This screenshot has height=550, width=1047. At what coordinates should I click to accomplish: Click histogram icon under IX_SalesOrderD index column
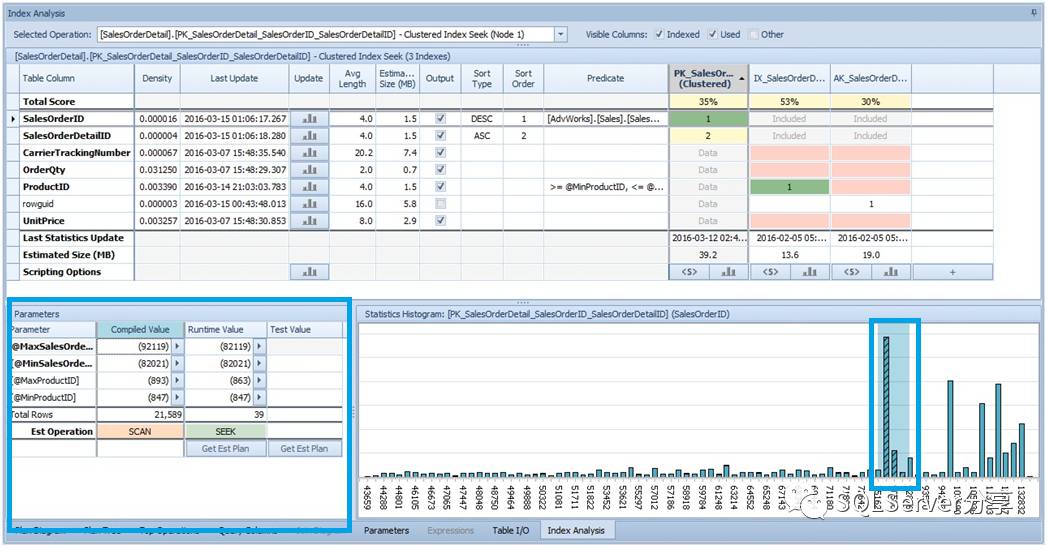[x=809, y=272]
